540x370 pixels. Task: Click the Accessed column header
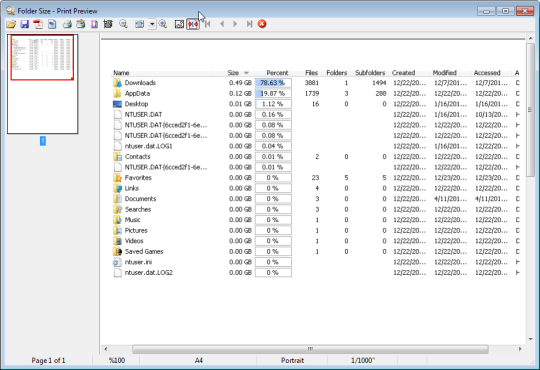click(x=487, y=73)
